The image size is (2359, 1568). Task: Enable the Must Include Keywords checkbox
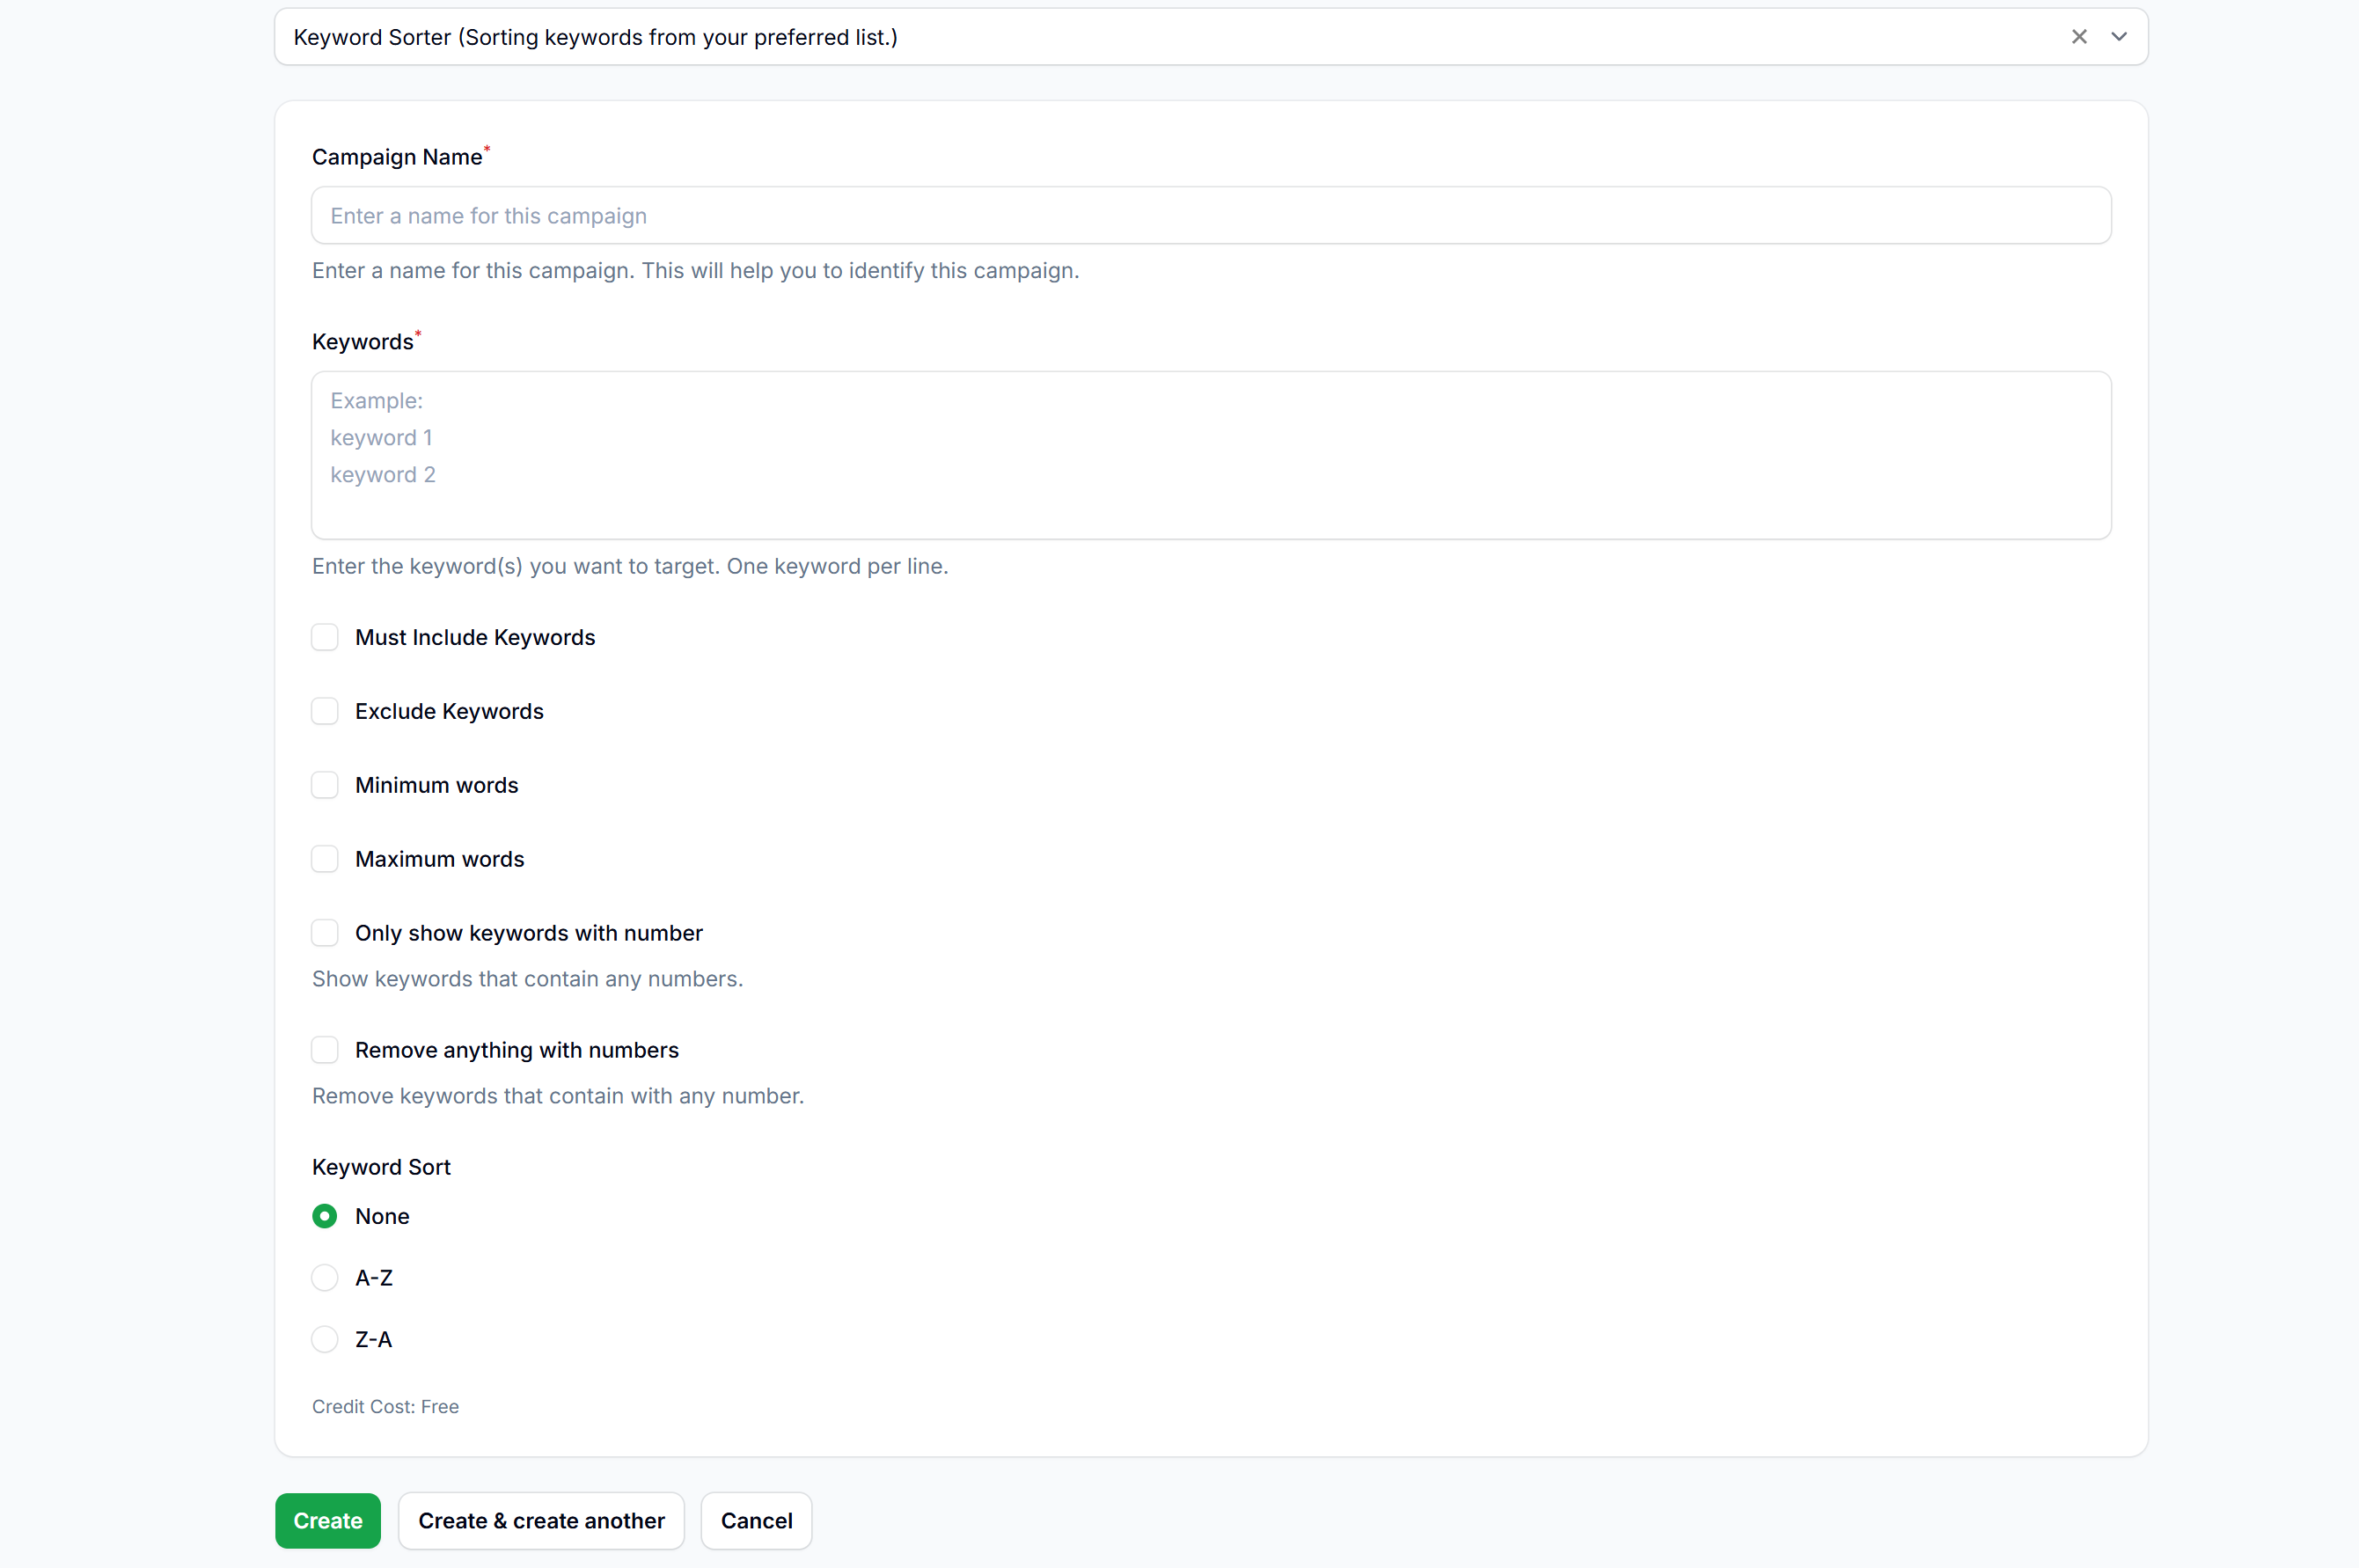[324, 637]
